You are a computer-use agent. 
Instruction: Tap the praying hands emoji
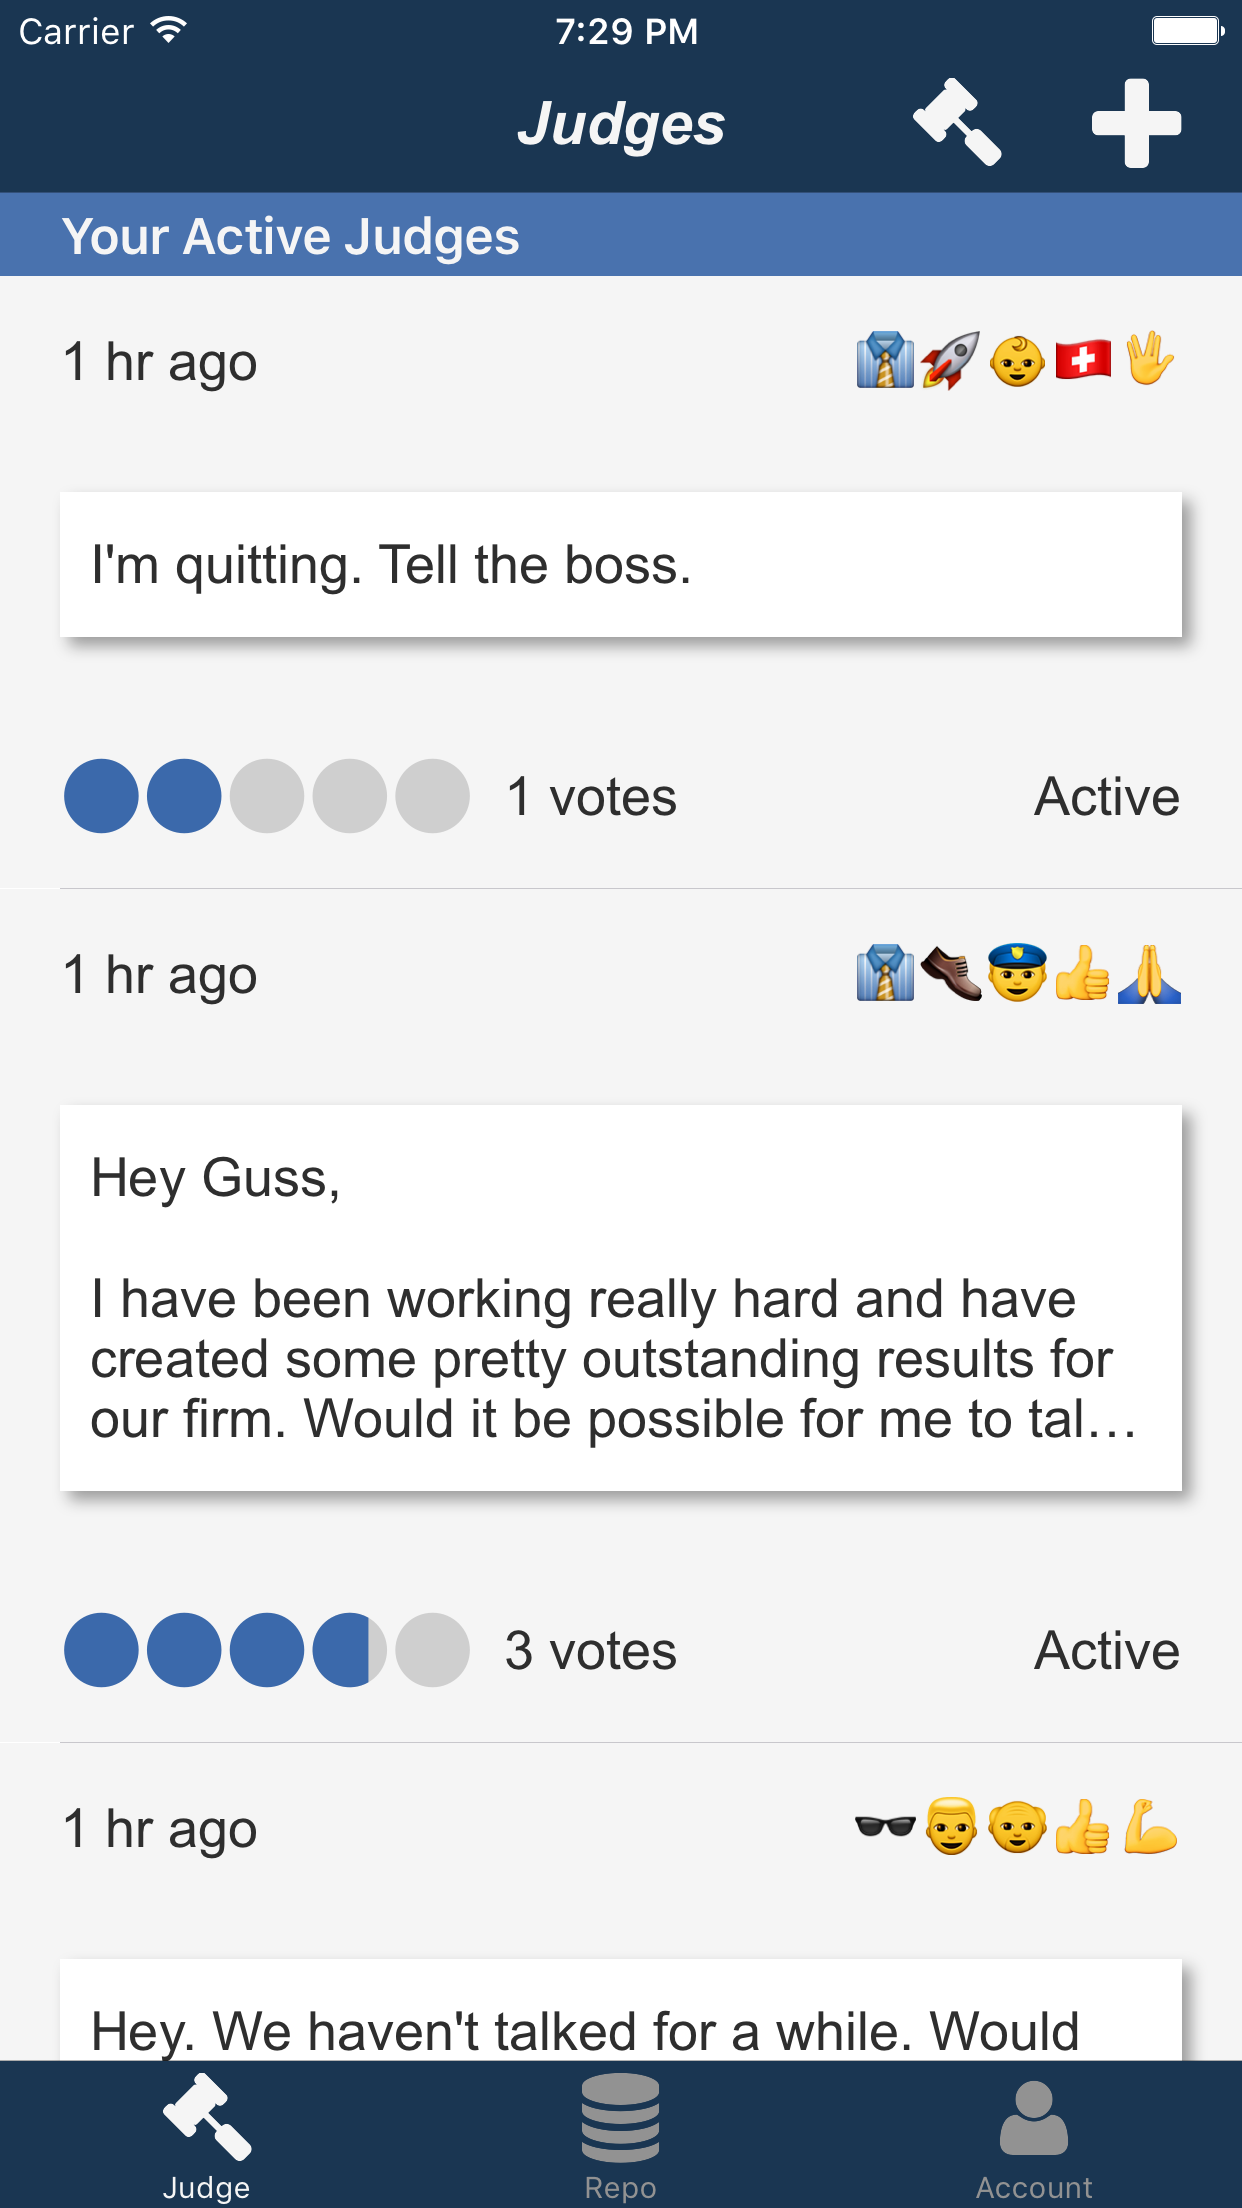(x=1150, y=973)
